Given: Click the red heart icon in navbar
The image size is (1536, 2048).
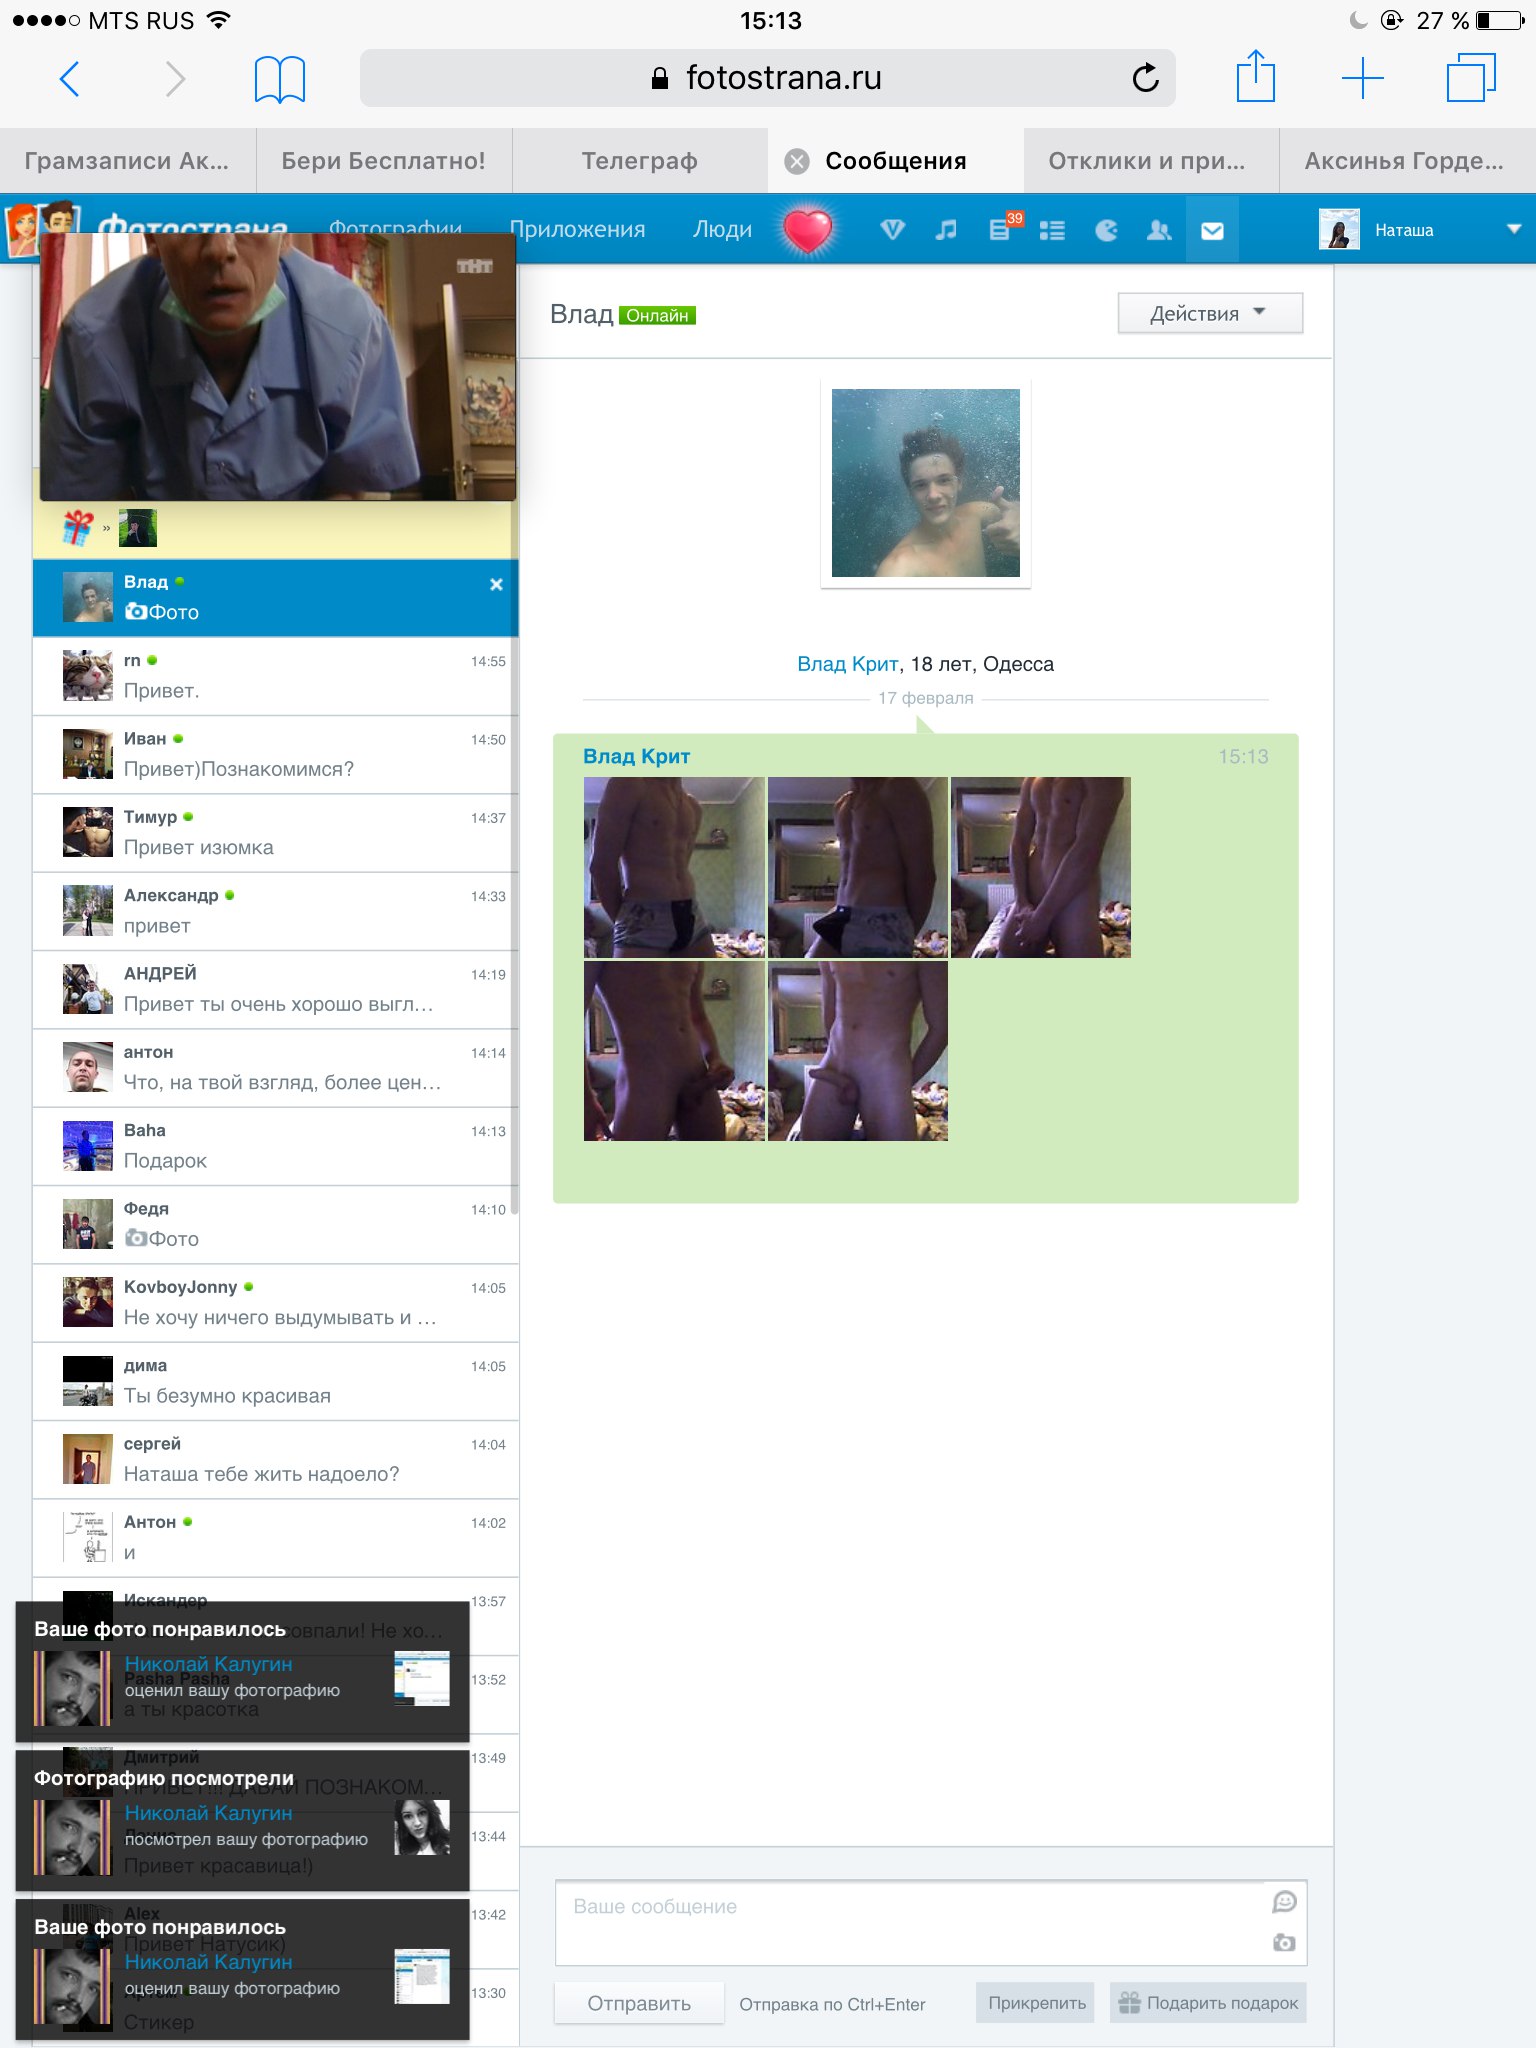Looking at the screenshot, I should coord(807,231).
